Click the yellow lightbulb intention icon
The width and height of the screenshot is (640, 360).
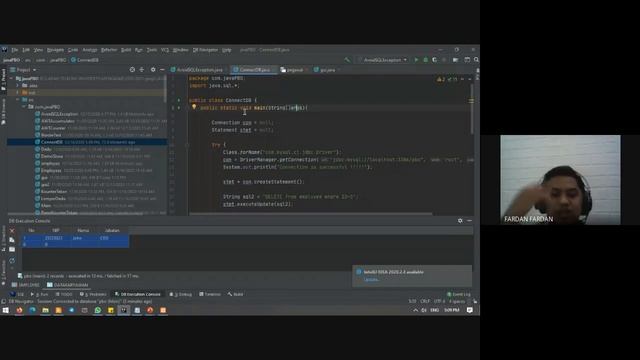194,107
